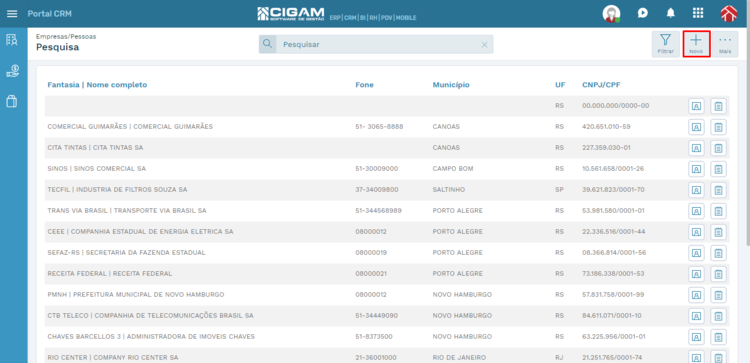Screen dimensions: 750x363
Task: Open the hamburger main menu
Action: click(x=12, y=14)
